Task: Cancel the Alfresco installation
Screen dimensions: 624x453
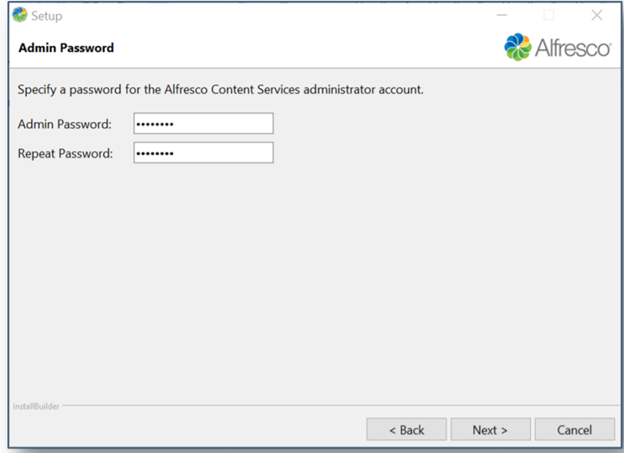Action: (575, 429)
